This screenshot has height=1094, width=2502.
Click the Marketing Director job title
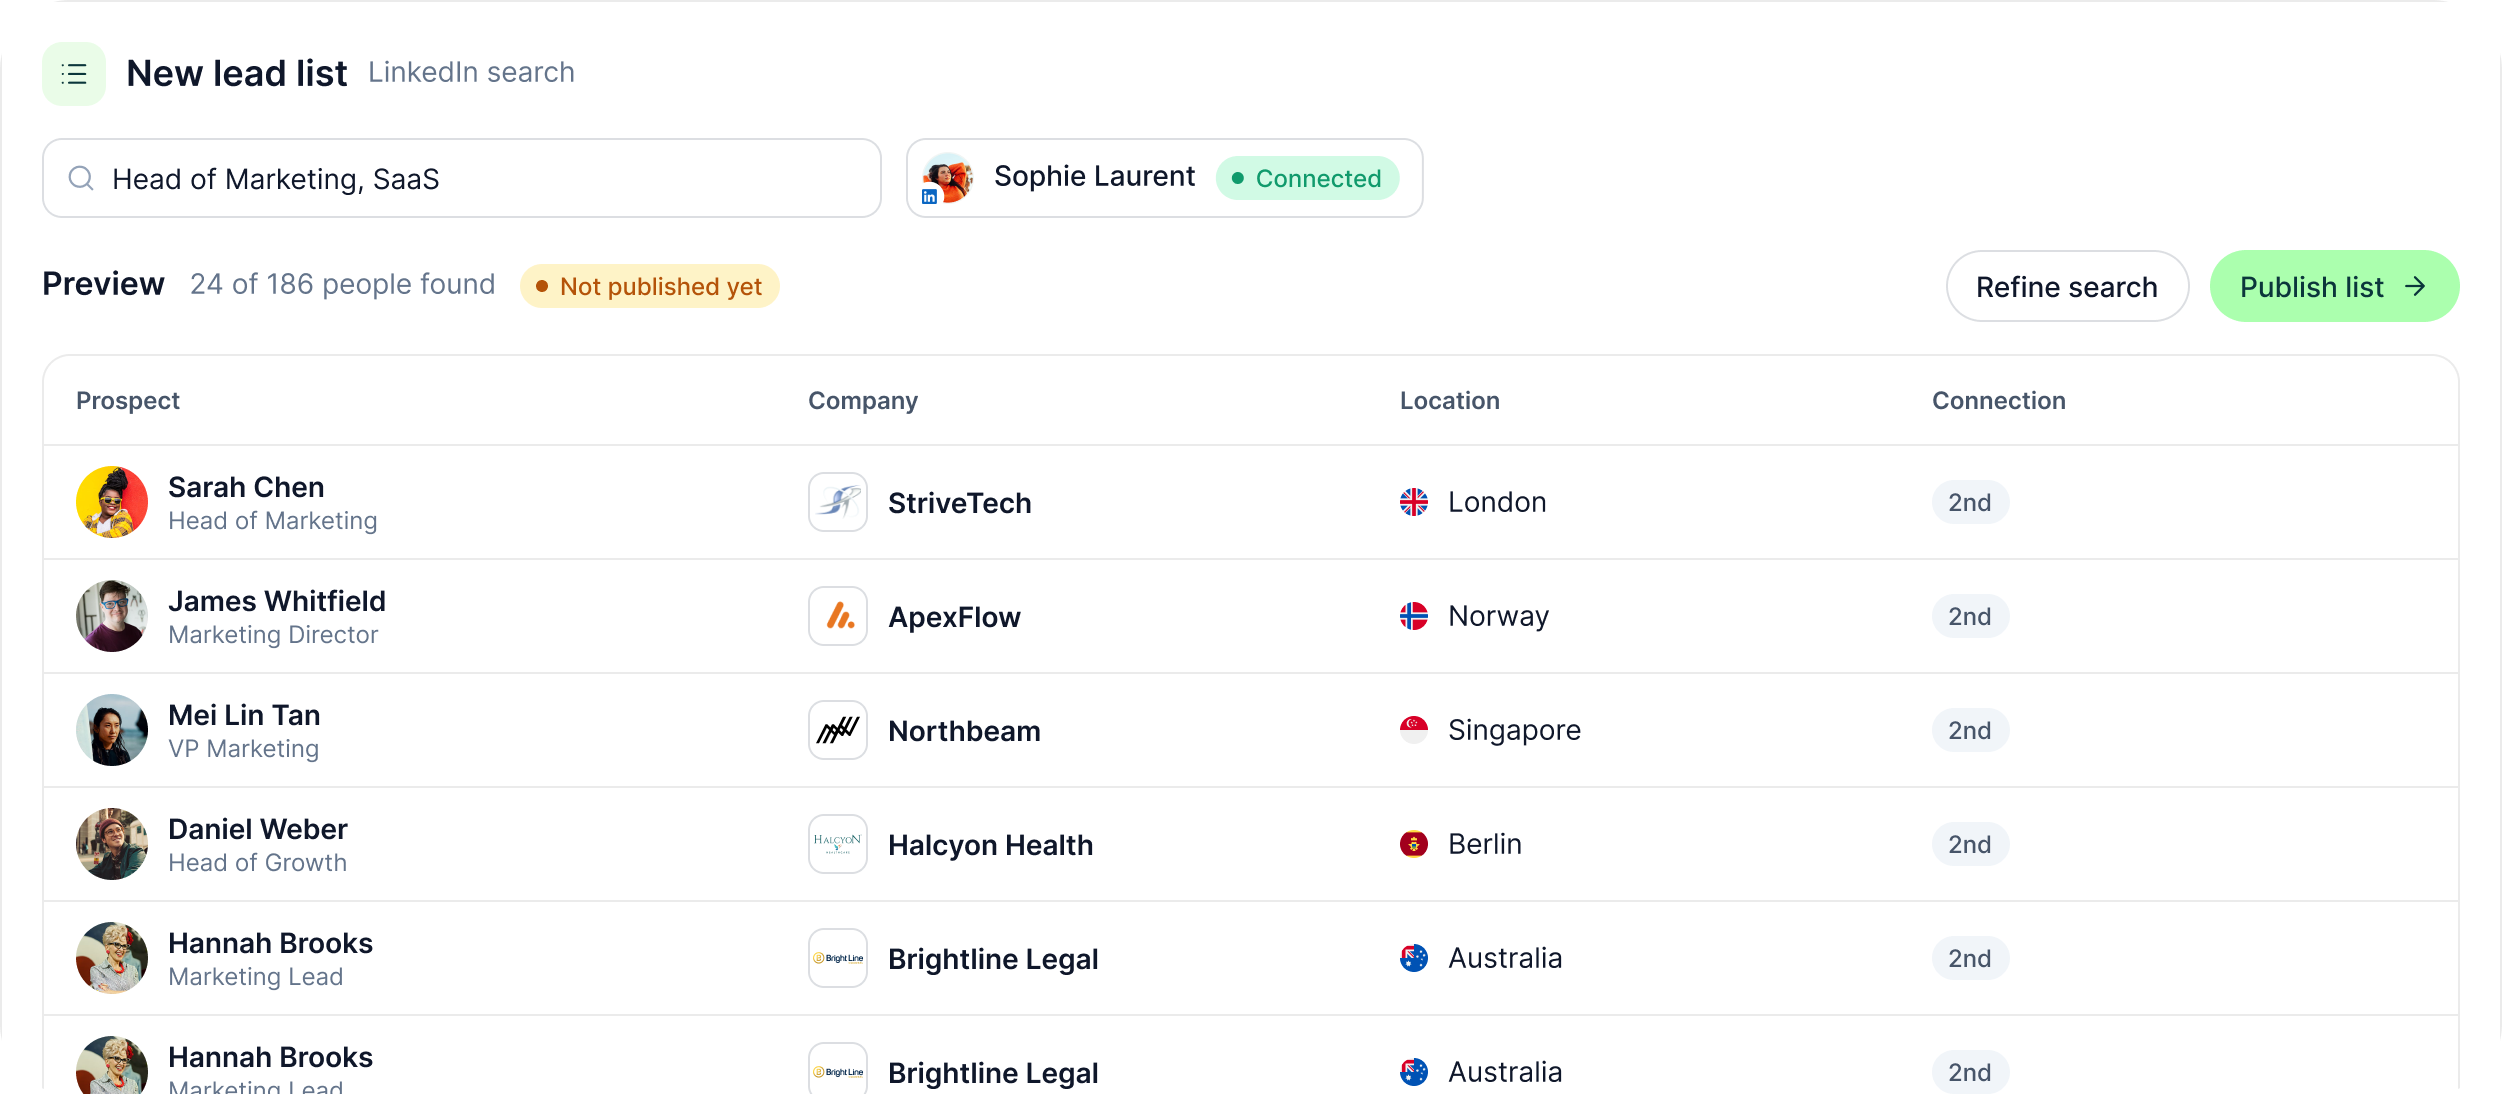point(273,635)
